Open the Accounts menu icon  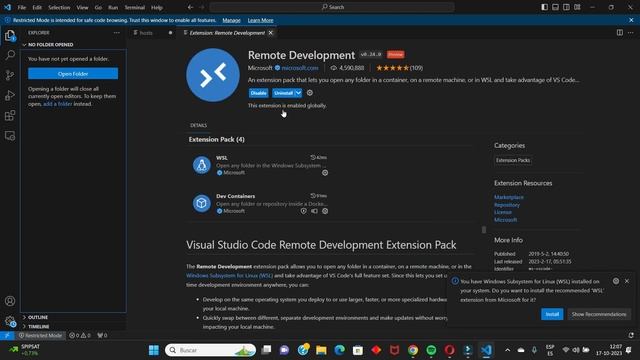pos(10,301)
